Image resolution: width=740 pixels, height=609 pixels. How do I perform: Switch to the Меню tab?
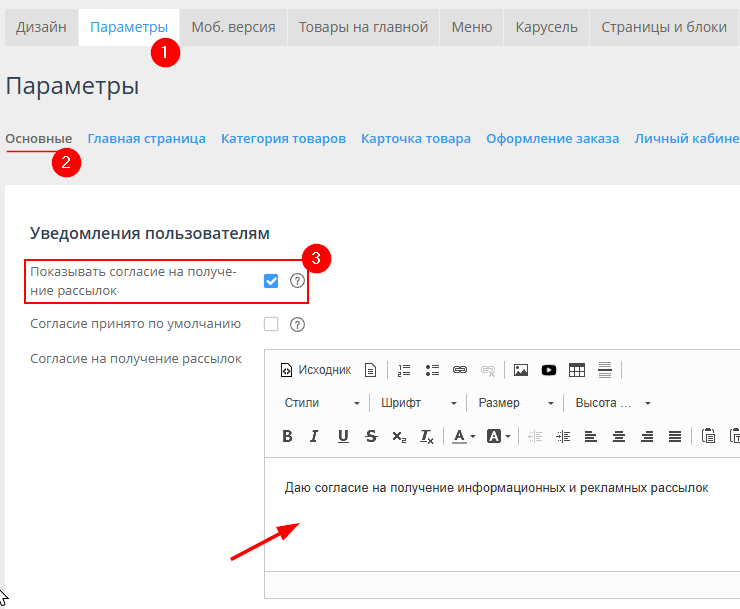(x=471, y=27)
